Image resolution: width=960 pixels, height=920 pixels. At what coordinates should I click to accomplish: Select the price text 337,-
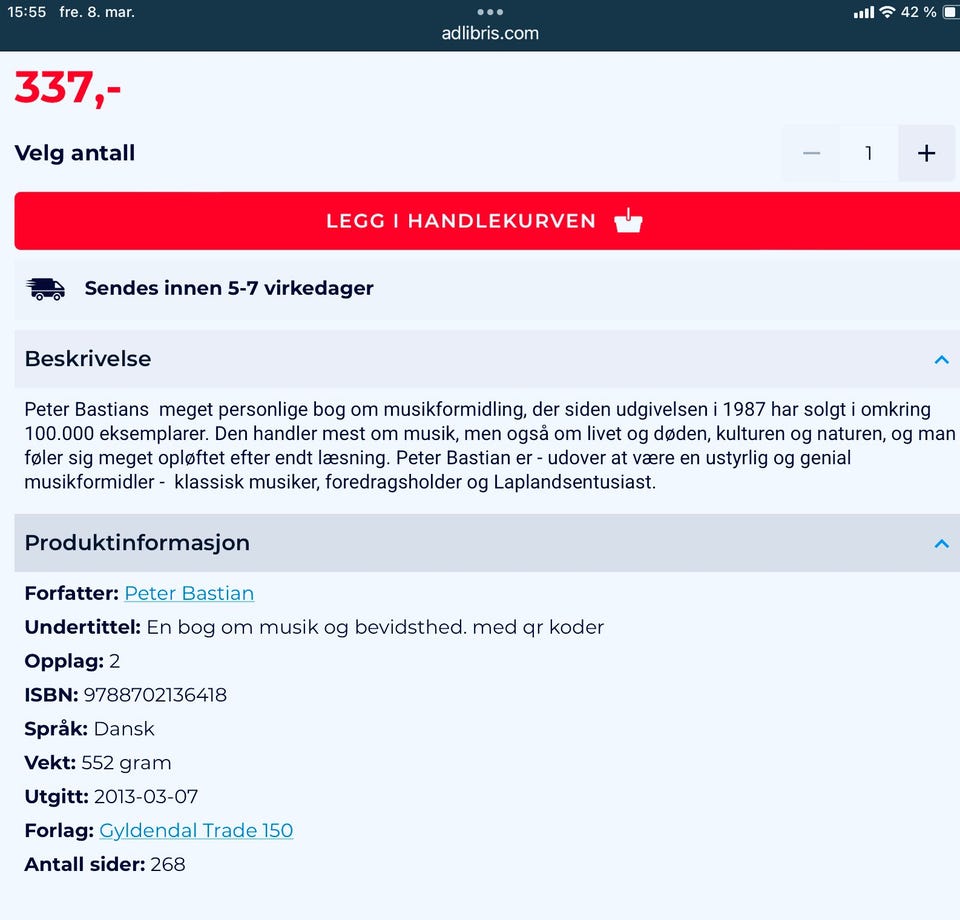67,88
